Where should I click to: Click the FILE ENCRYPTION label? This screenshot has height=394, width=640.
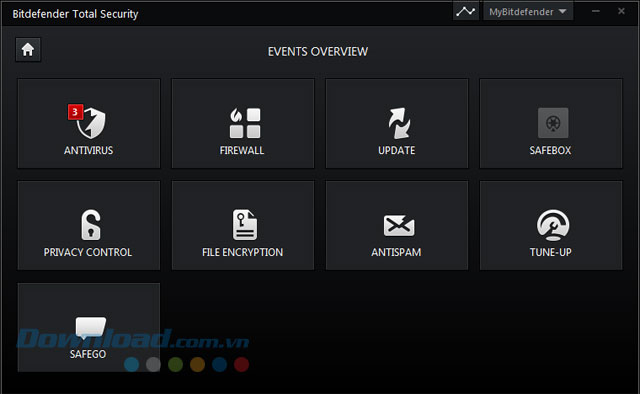242,252
